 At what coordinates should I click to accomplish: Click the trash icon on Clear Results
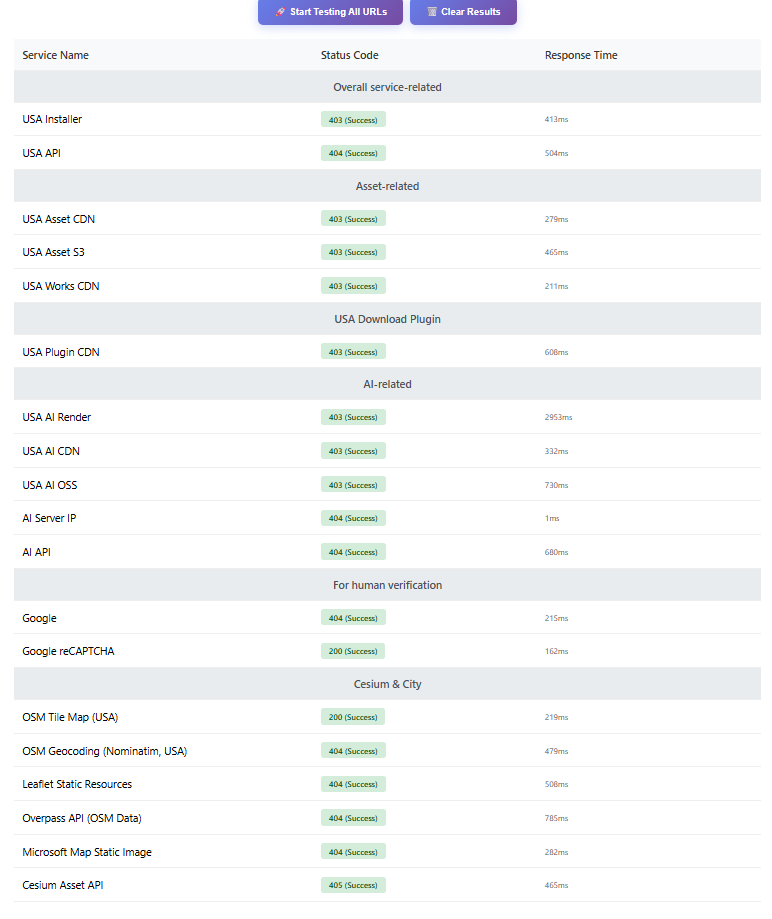(432, 12)
